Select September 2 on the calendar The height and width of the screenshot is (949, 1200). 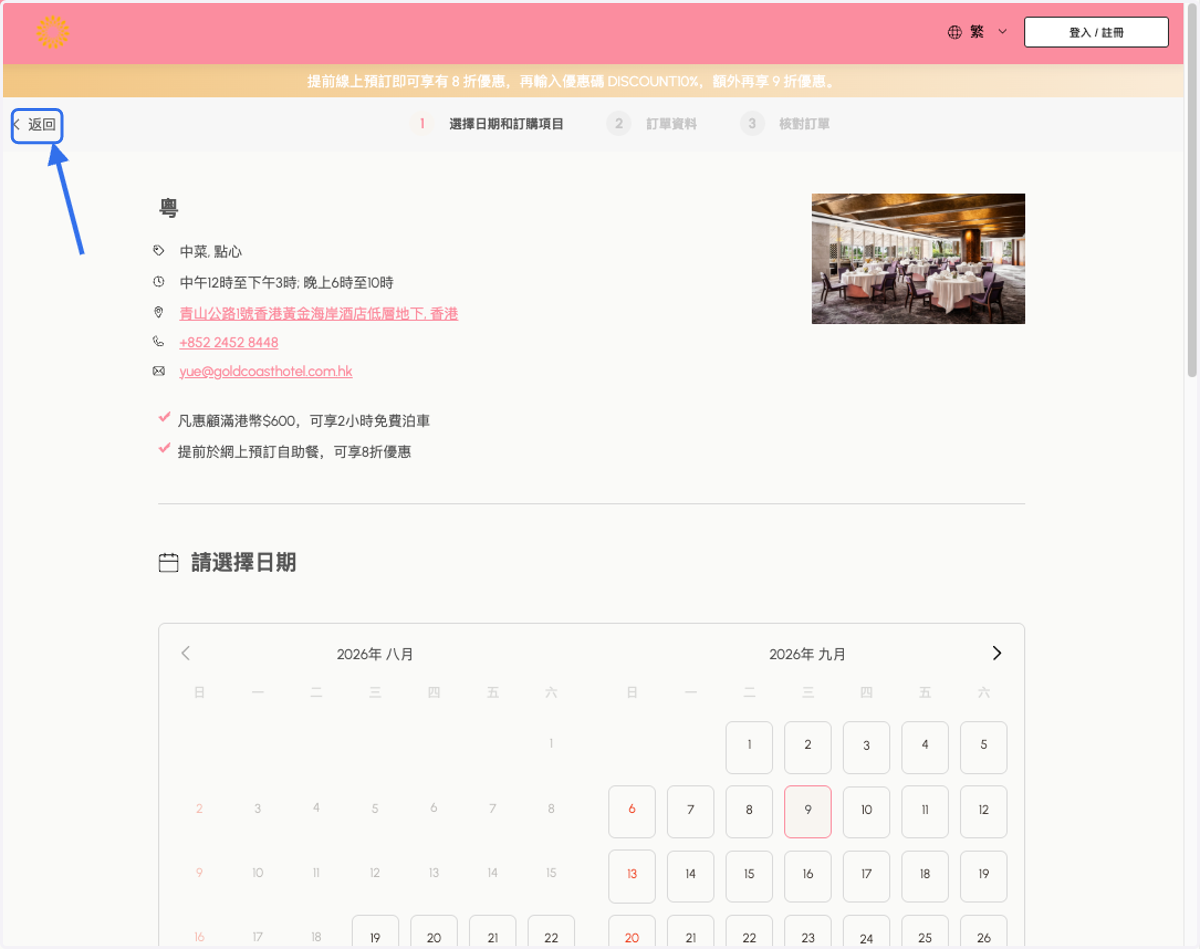(x=808, y=746)
